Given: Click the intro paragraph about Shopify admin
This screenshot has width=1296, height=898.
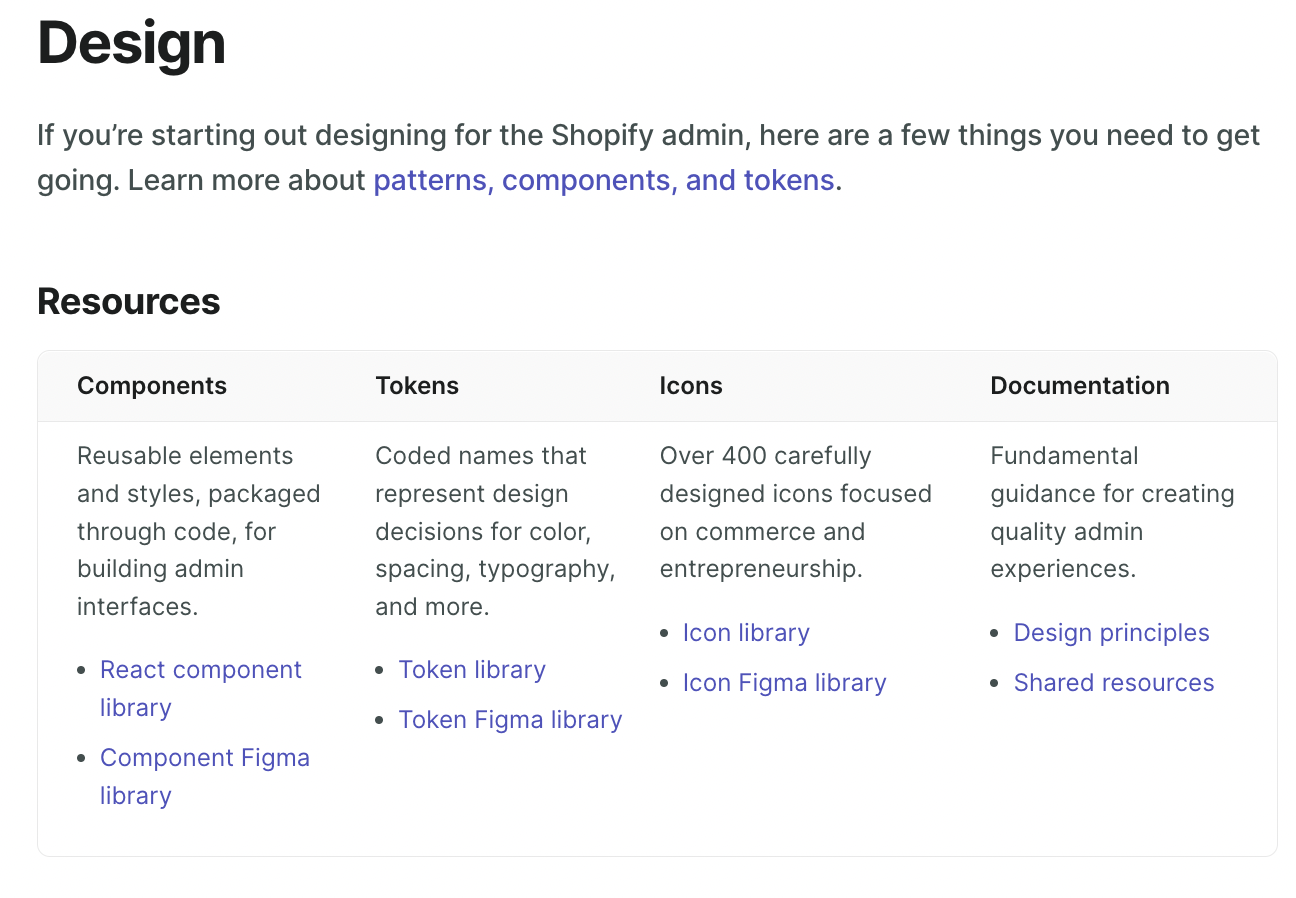Looking at the screenshot, I should tap(648, 136).
